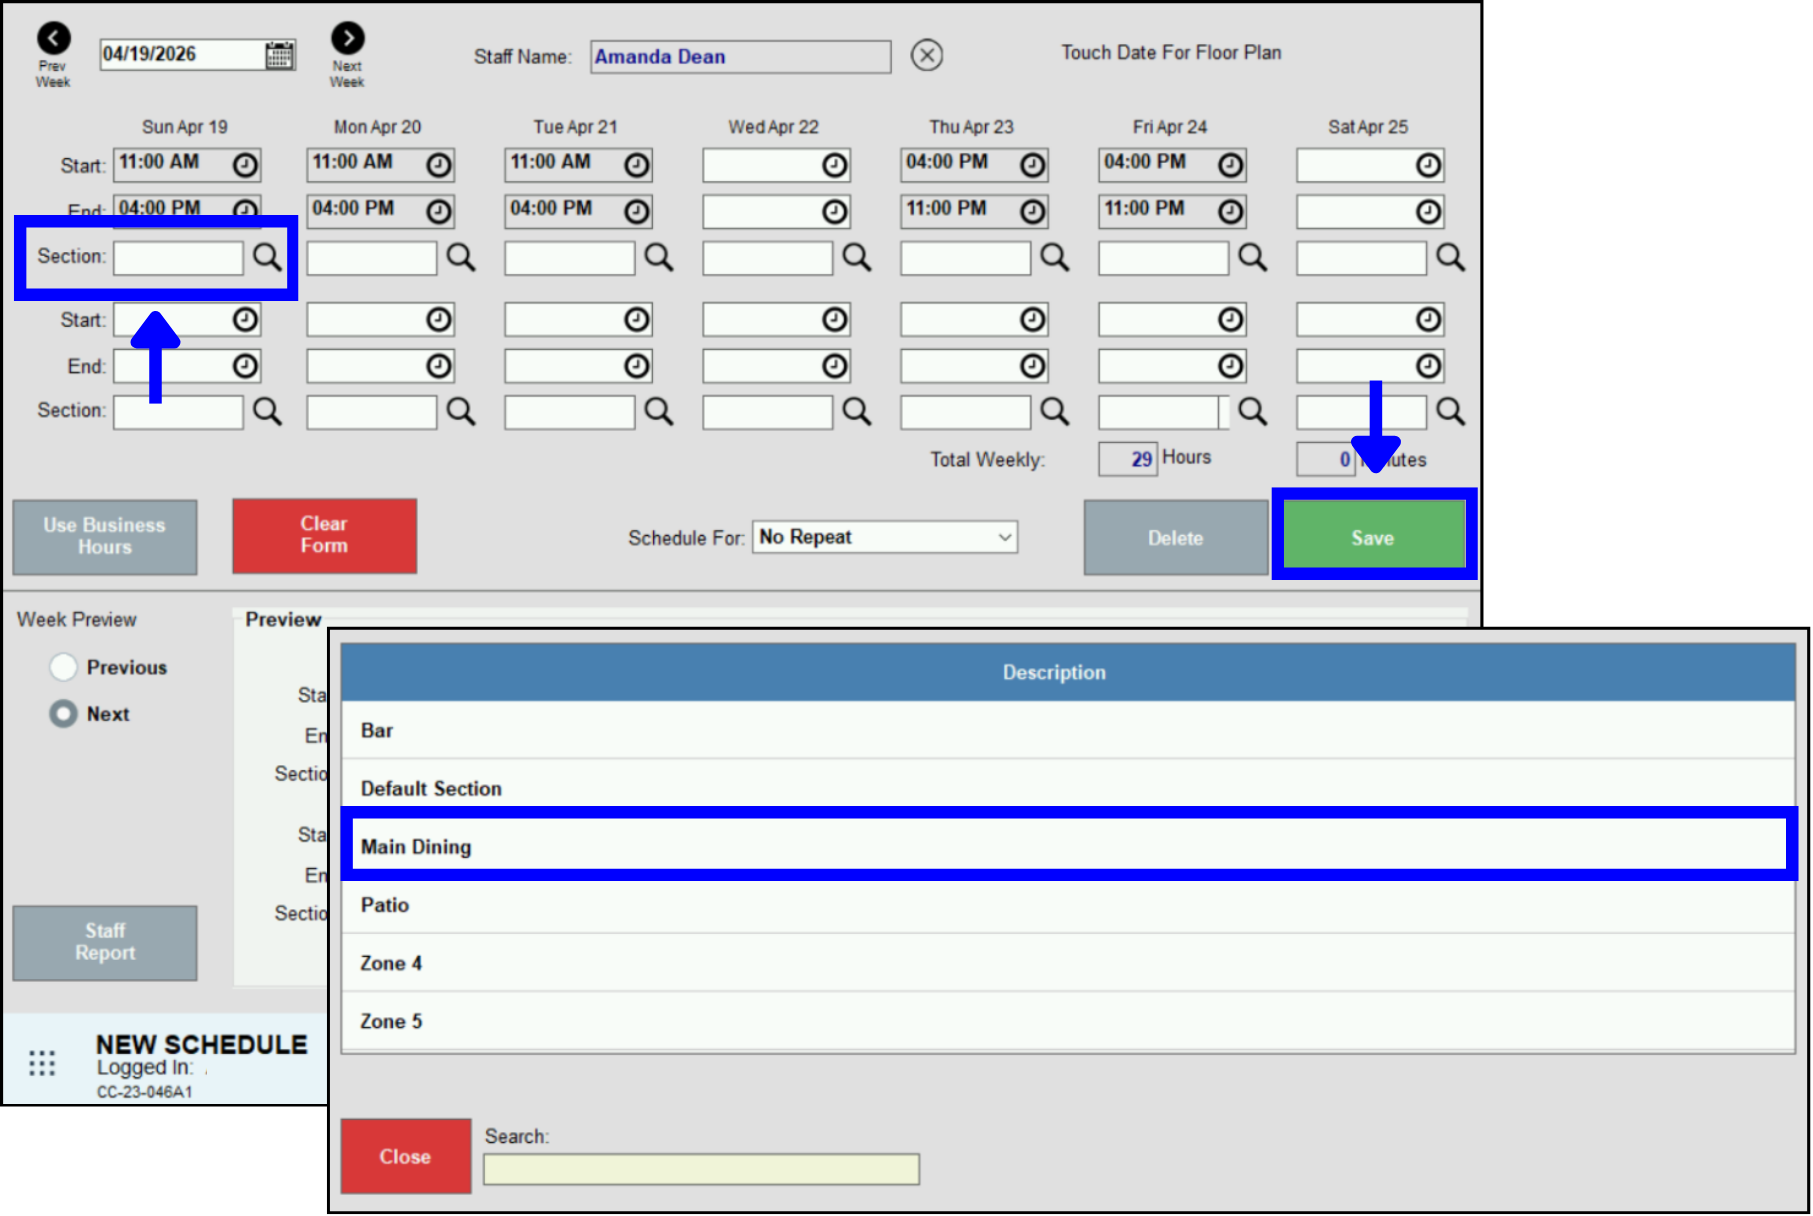Click the clock icon for Wednesday's start time
Viewport: 1813px width, 1216px height.
coord(836,164)
